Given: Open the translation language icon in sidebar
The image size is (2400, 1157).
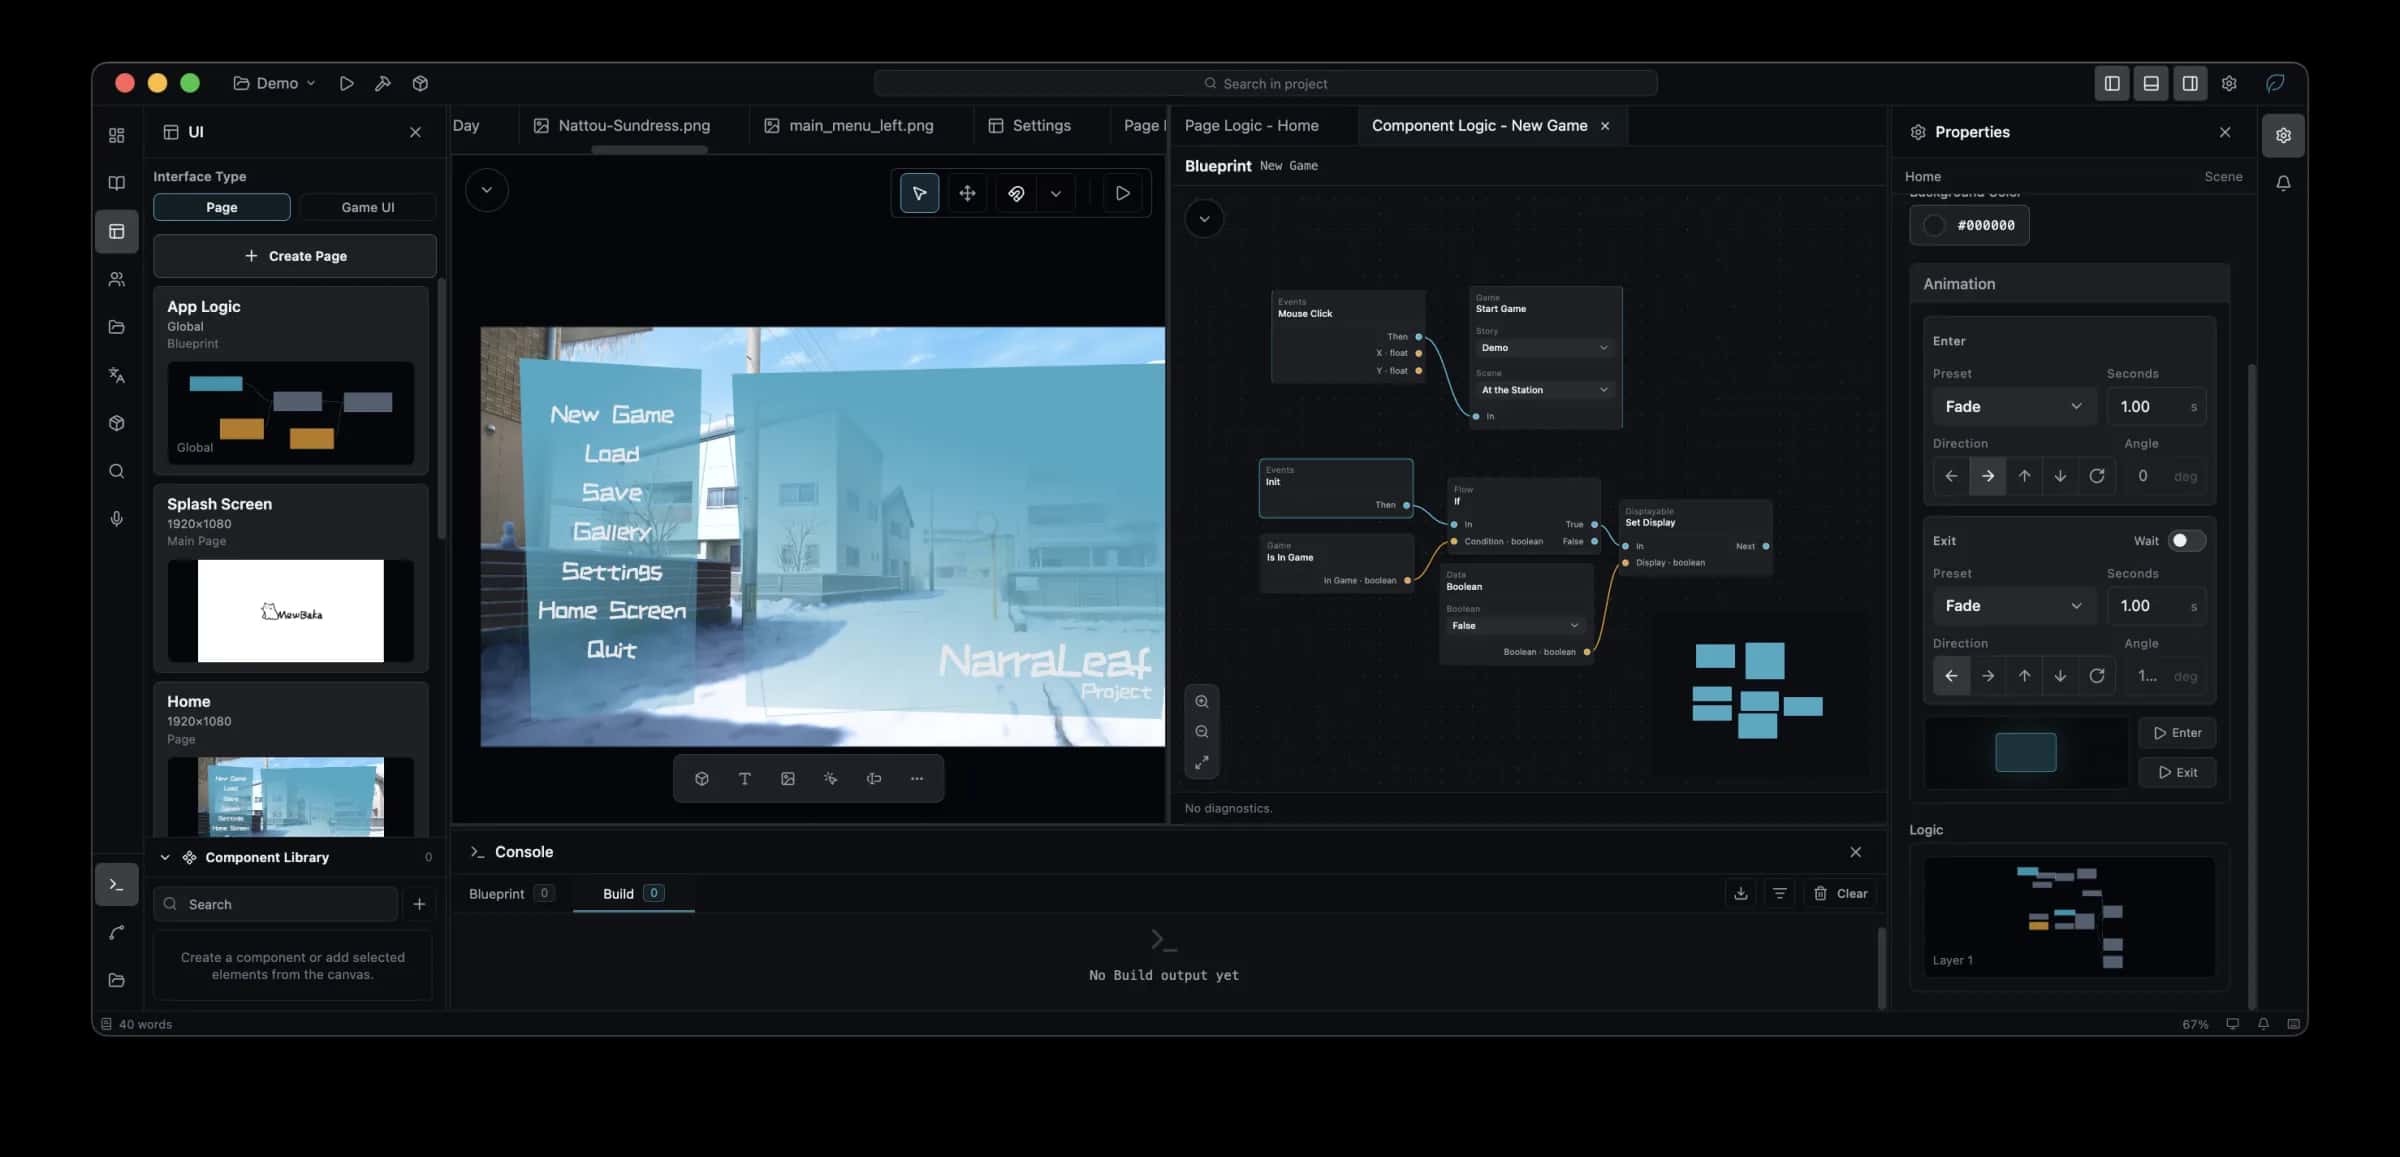Looking at the screenshot, I should tap(117, 375).
